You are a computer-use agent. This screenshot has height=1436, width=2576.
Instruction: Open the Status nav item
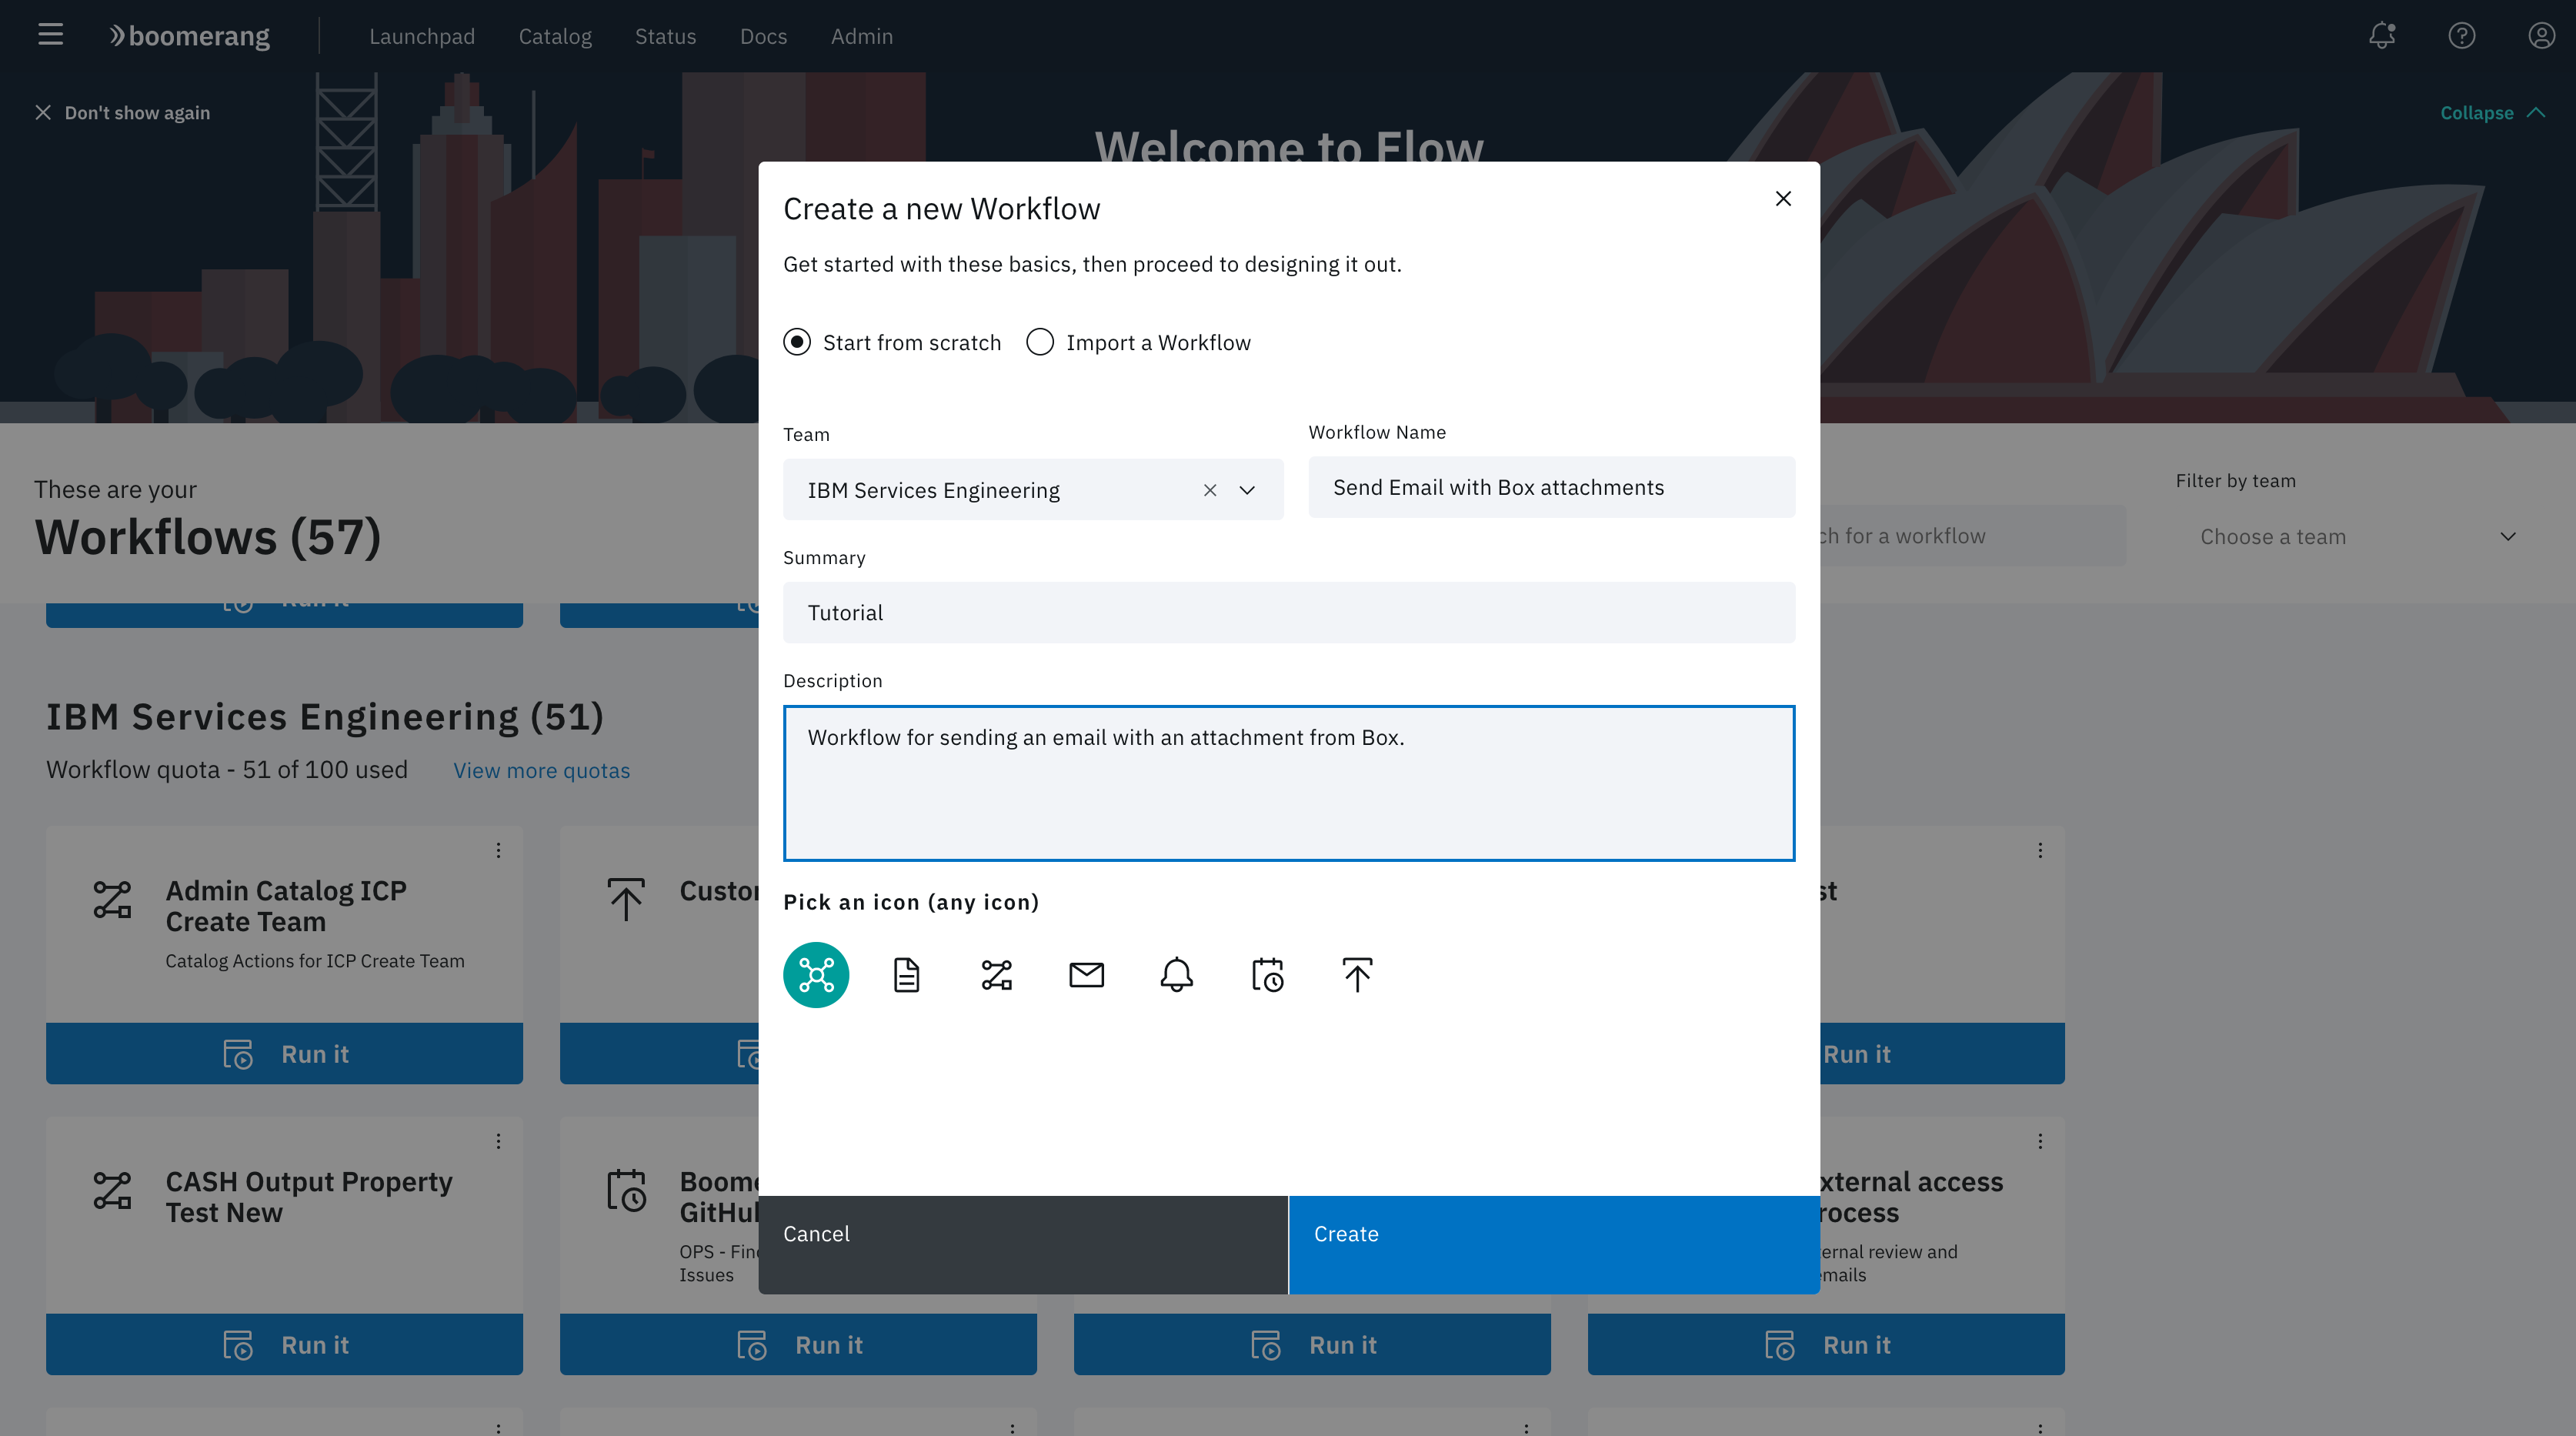point(665,36)
